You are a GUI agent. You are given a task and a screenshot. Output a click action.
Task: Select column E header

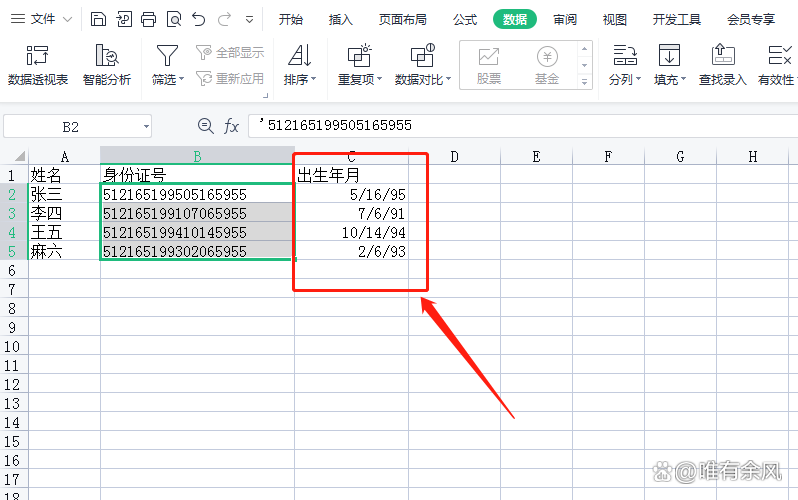[536, 156]
